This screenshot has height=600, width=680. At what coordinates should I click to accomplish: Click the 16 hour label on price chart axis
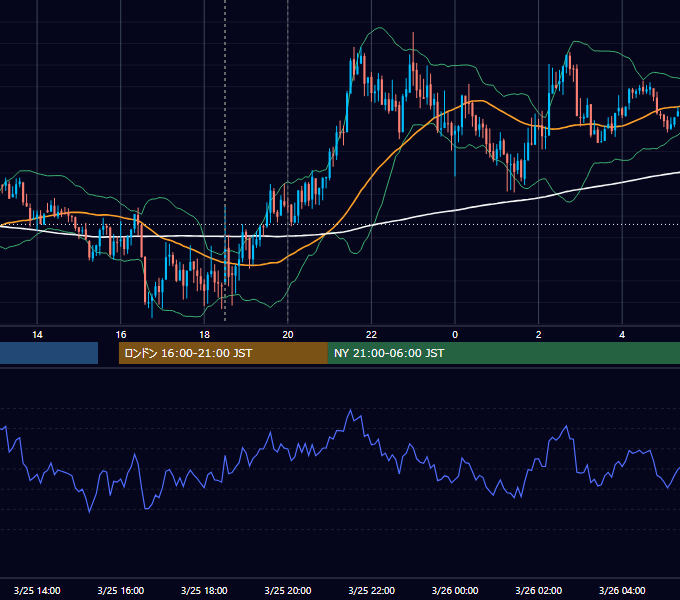click(121, 335)
